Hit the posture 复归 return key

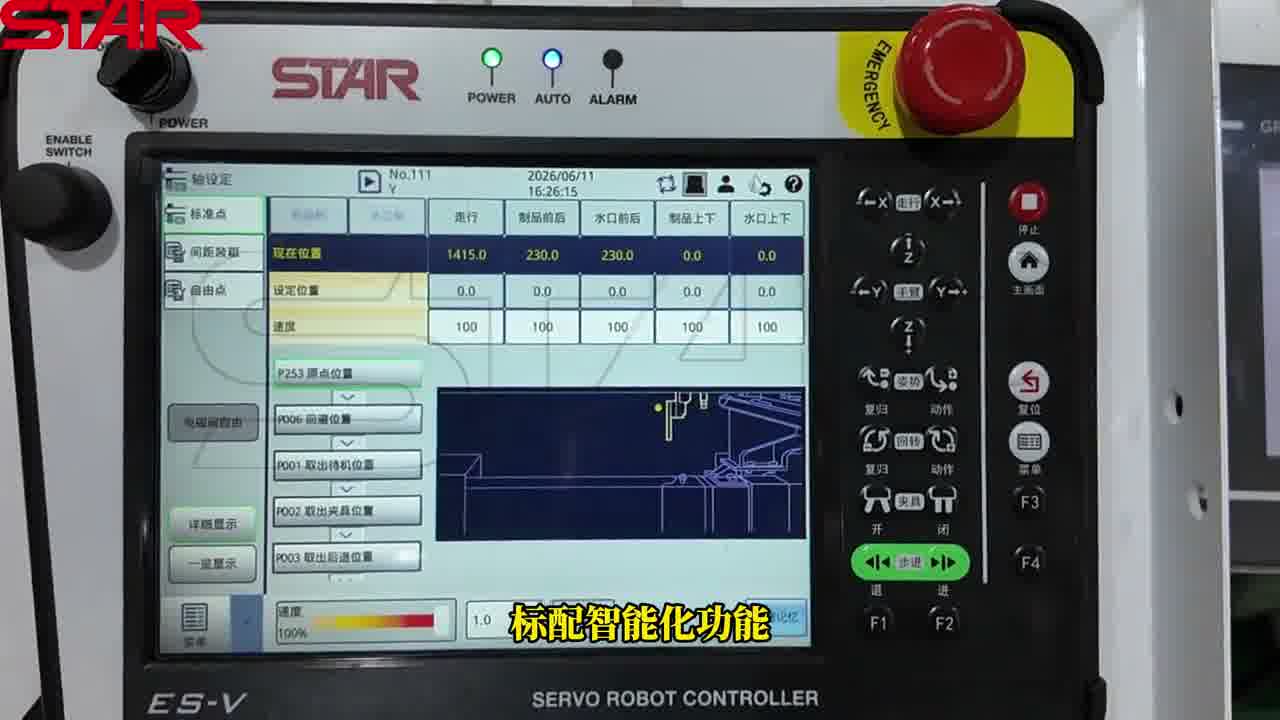(x=875, y=380)
